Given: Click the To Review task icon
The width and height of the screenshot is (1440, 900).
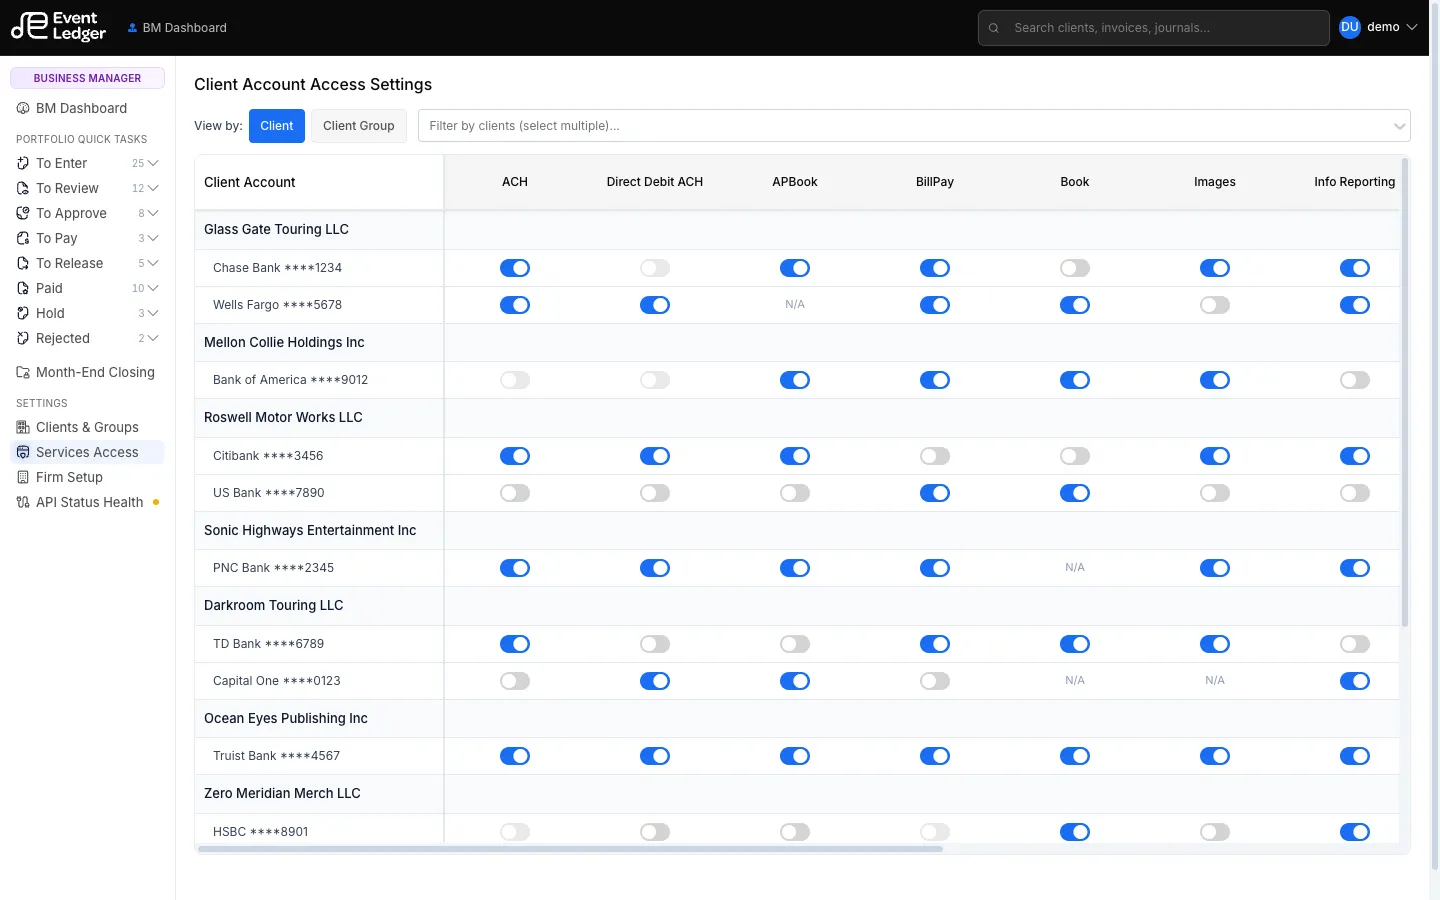Looking at the screenshot, I should click(x=23, y=188).
